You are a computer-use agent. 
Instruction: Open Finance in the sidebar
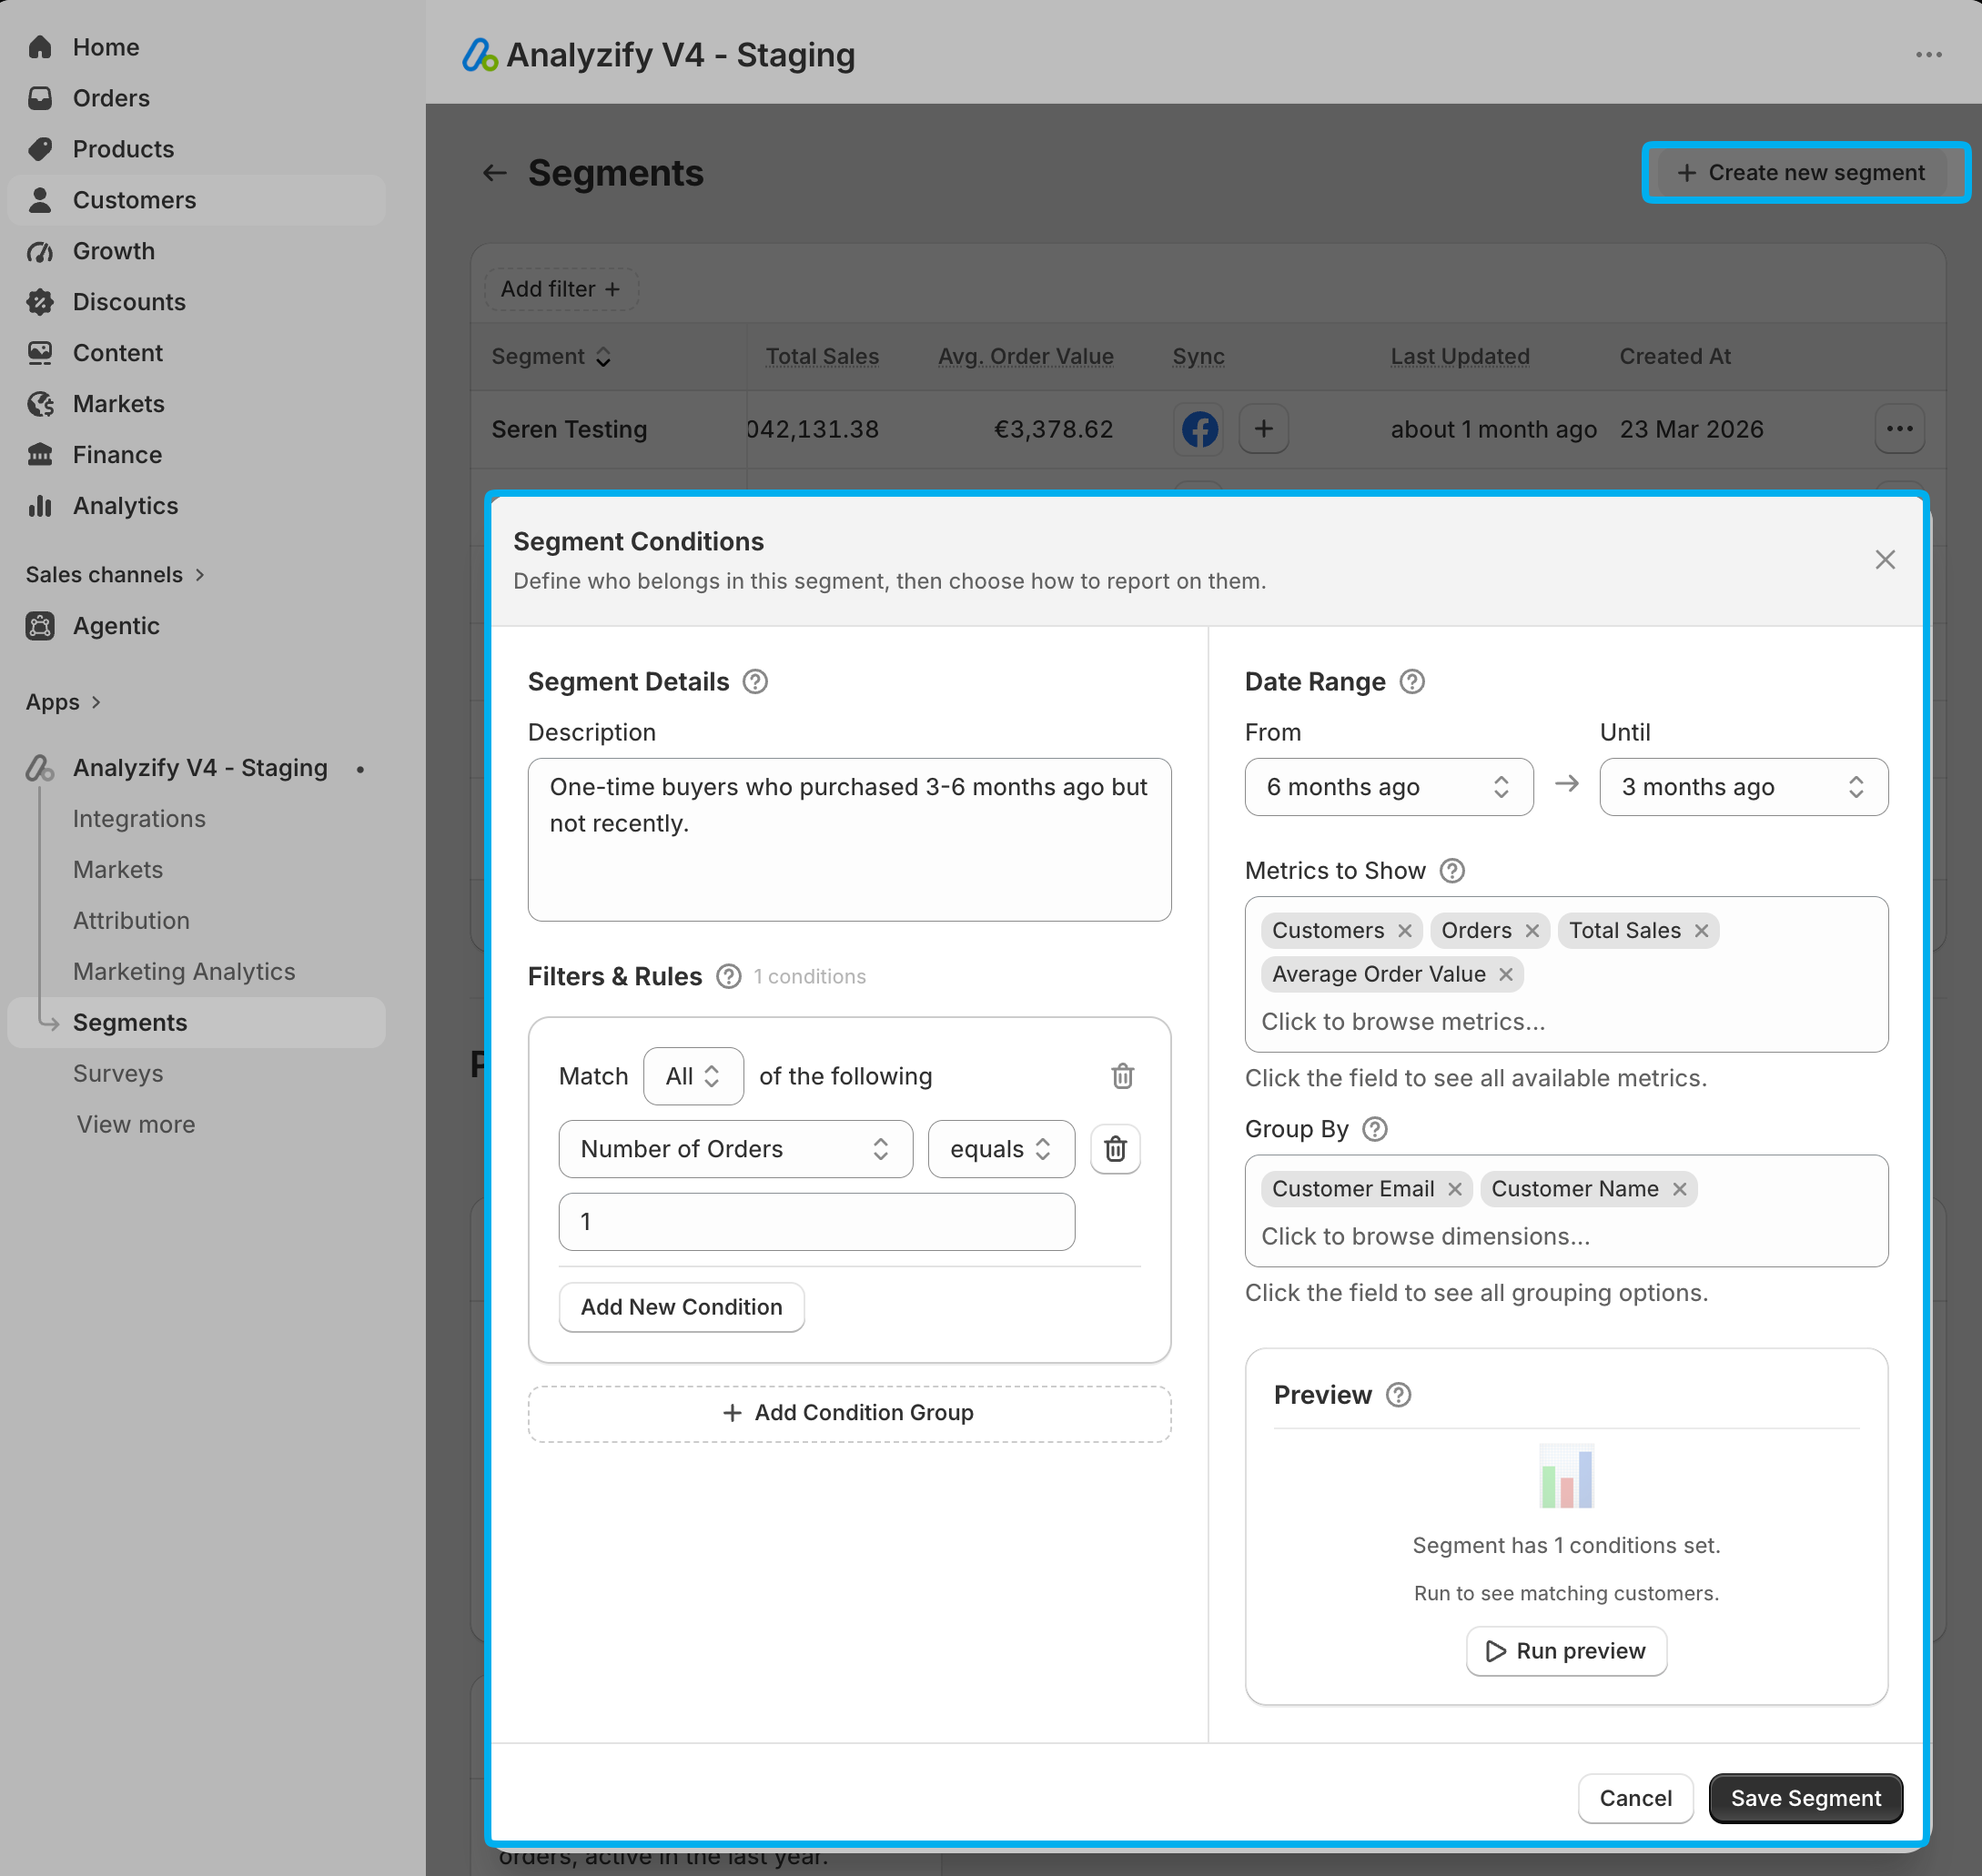point(117,455)
